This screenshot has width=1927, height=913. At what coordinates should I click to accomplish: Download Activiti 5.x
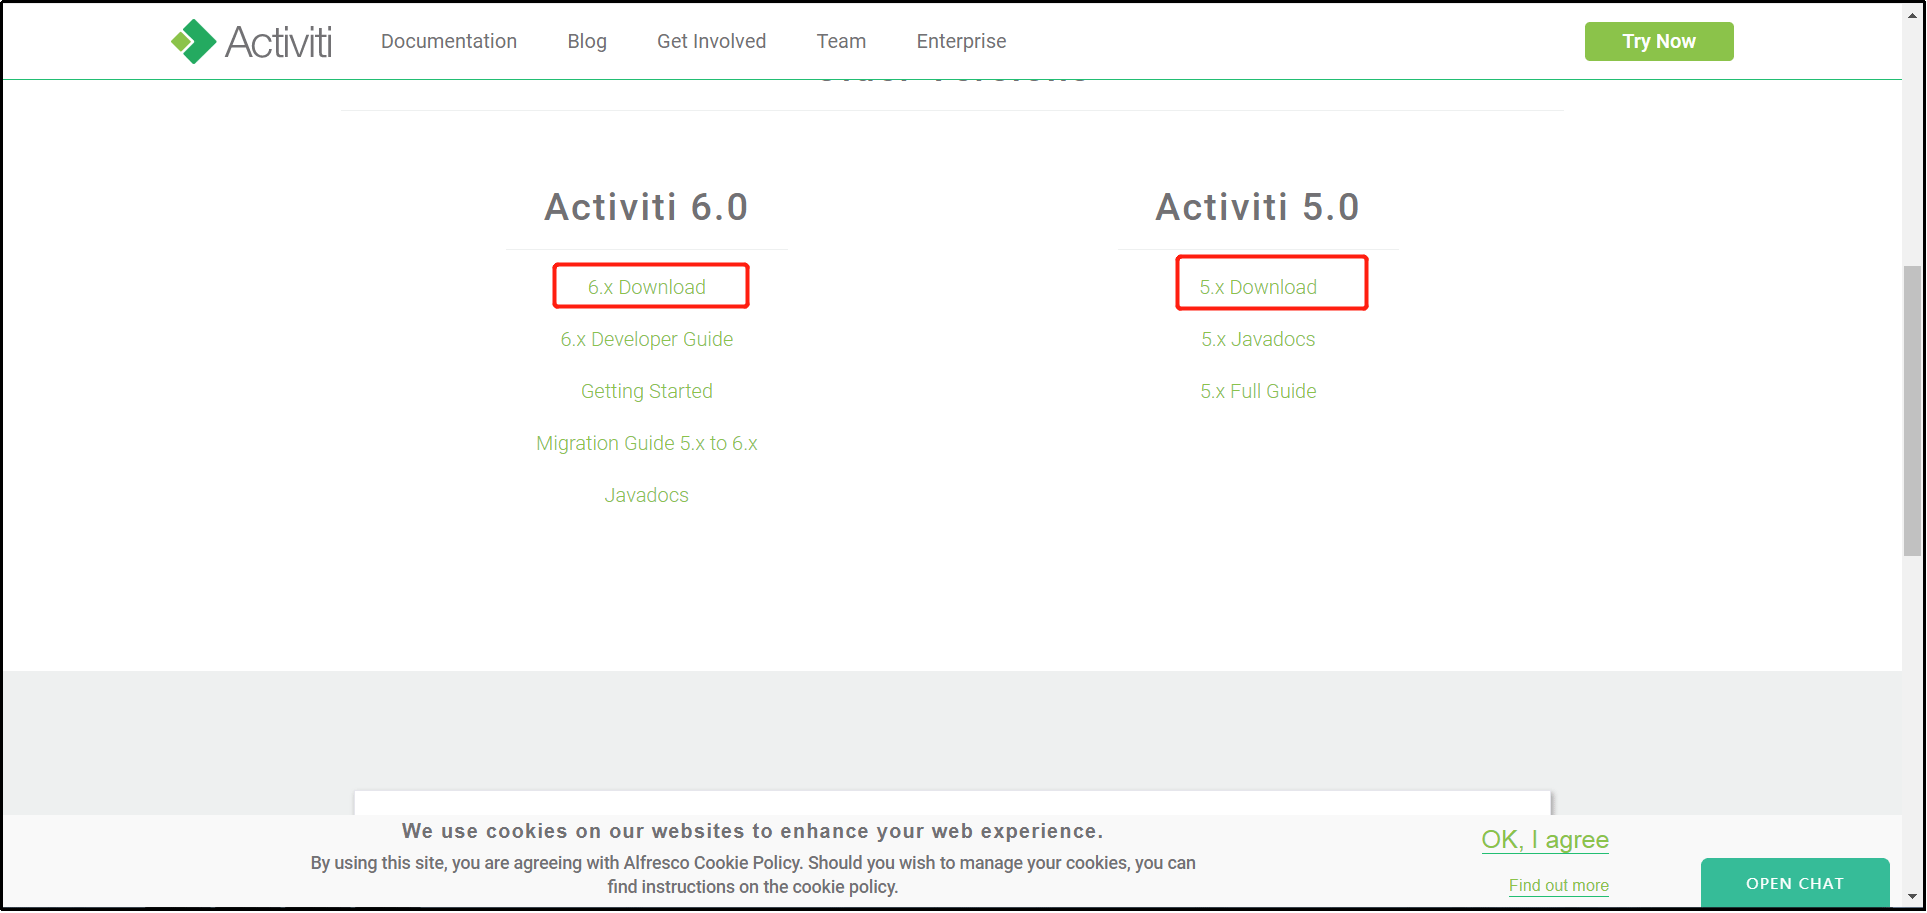pos(1259,286)
